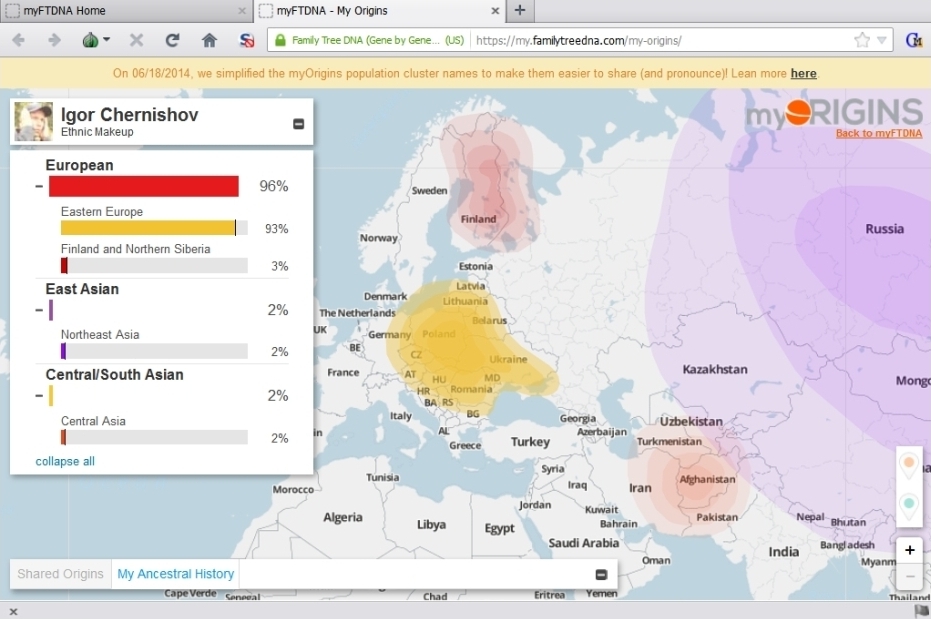Zoom out on the map
931x619 pixels.
(x=910, y=576)
